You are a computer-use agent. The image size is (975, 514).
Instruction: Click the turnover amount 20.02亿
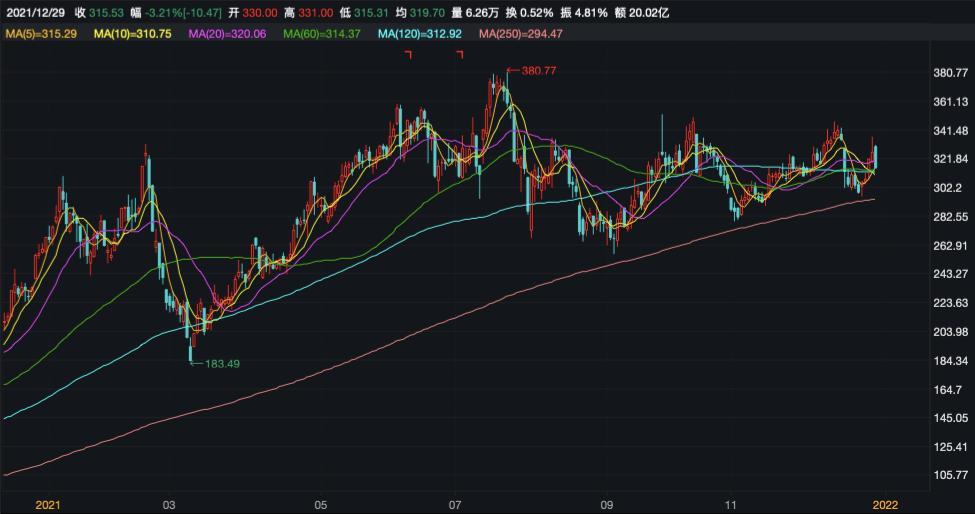click(650, 12)
